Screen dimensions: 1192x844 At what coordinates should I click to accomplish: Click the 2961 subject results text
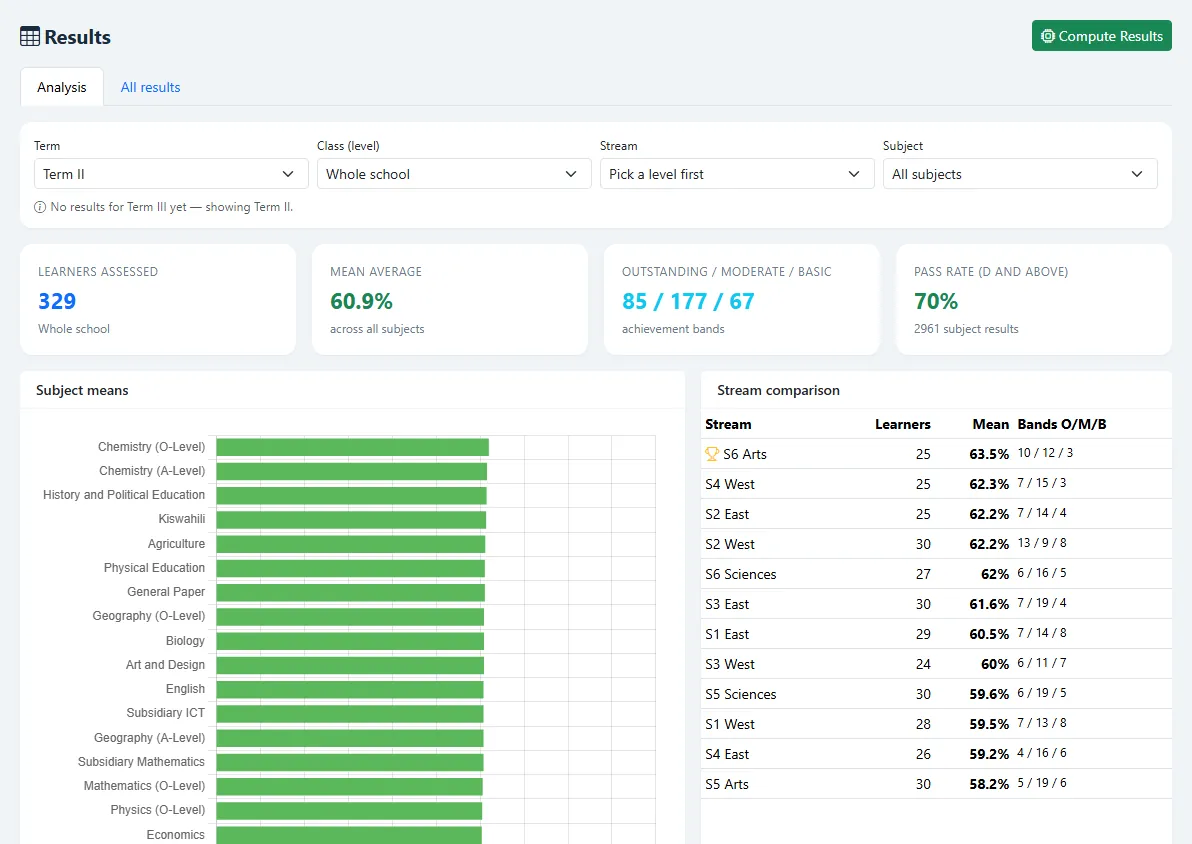(966, 329)
